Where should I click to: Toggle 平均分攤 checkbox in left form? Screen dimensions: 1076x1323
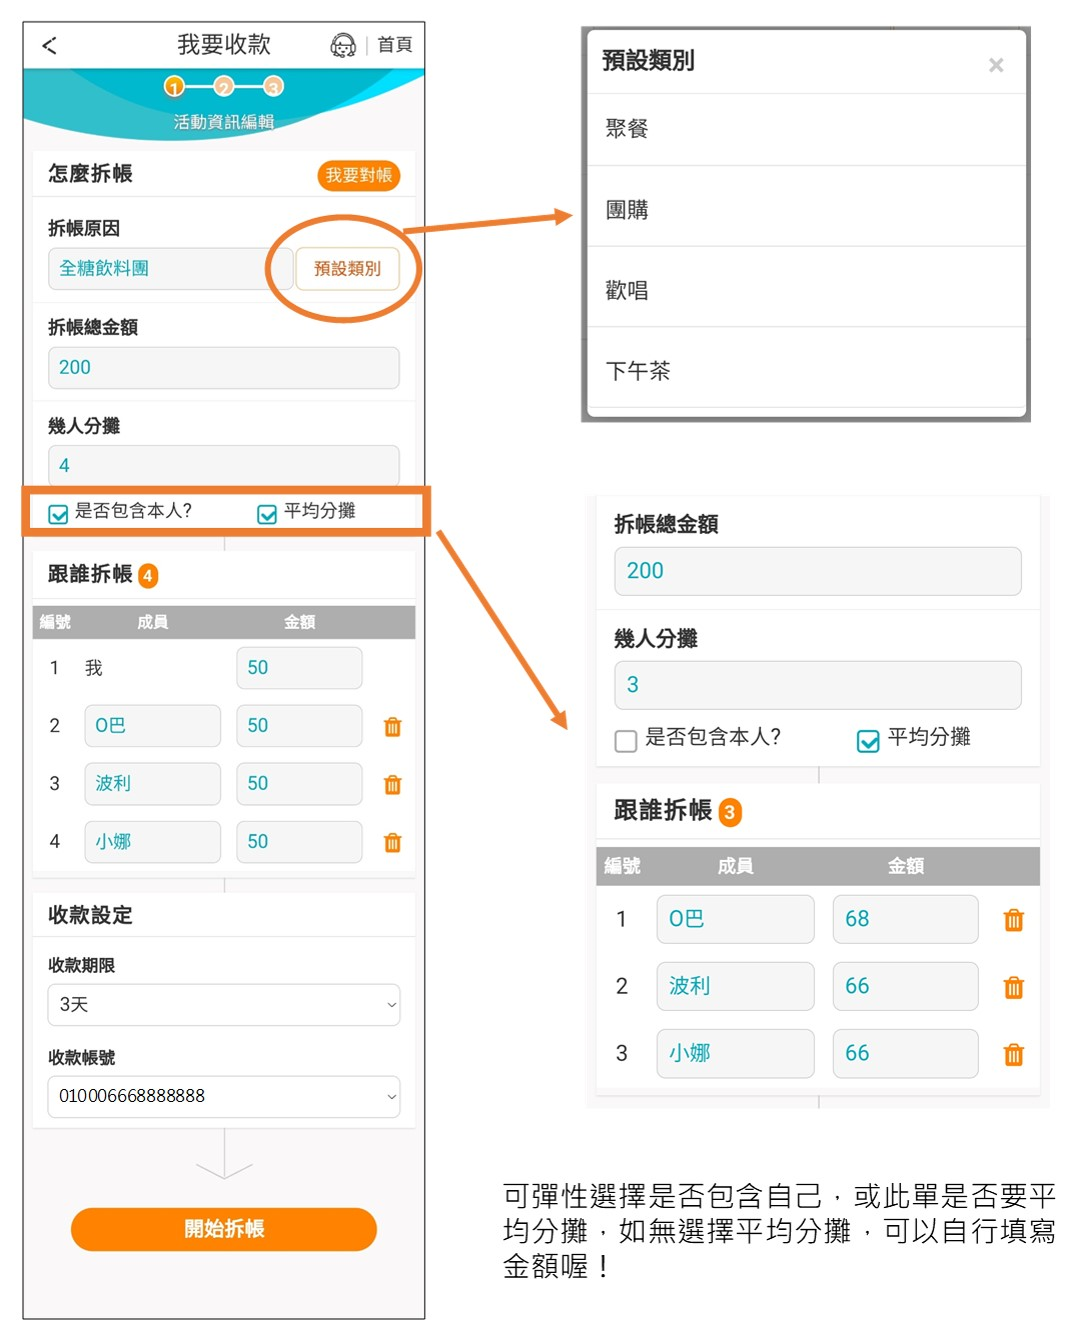click(x=267, y=514)
